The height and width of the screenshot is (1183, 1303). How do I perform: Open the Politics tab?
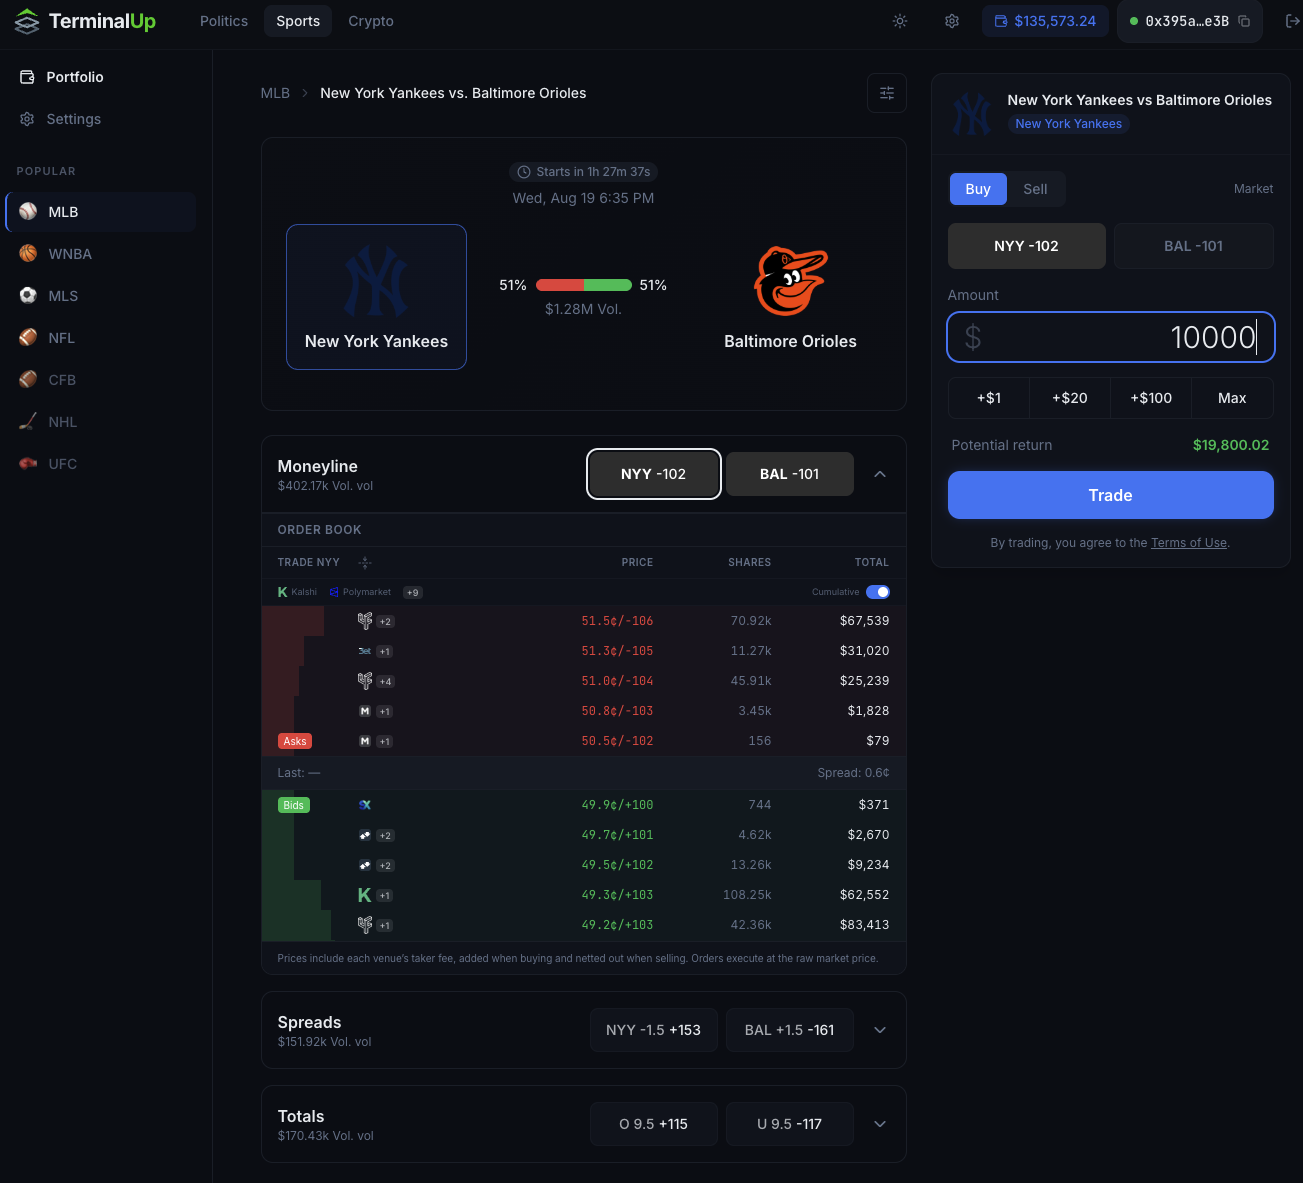(x=224, y=21)
